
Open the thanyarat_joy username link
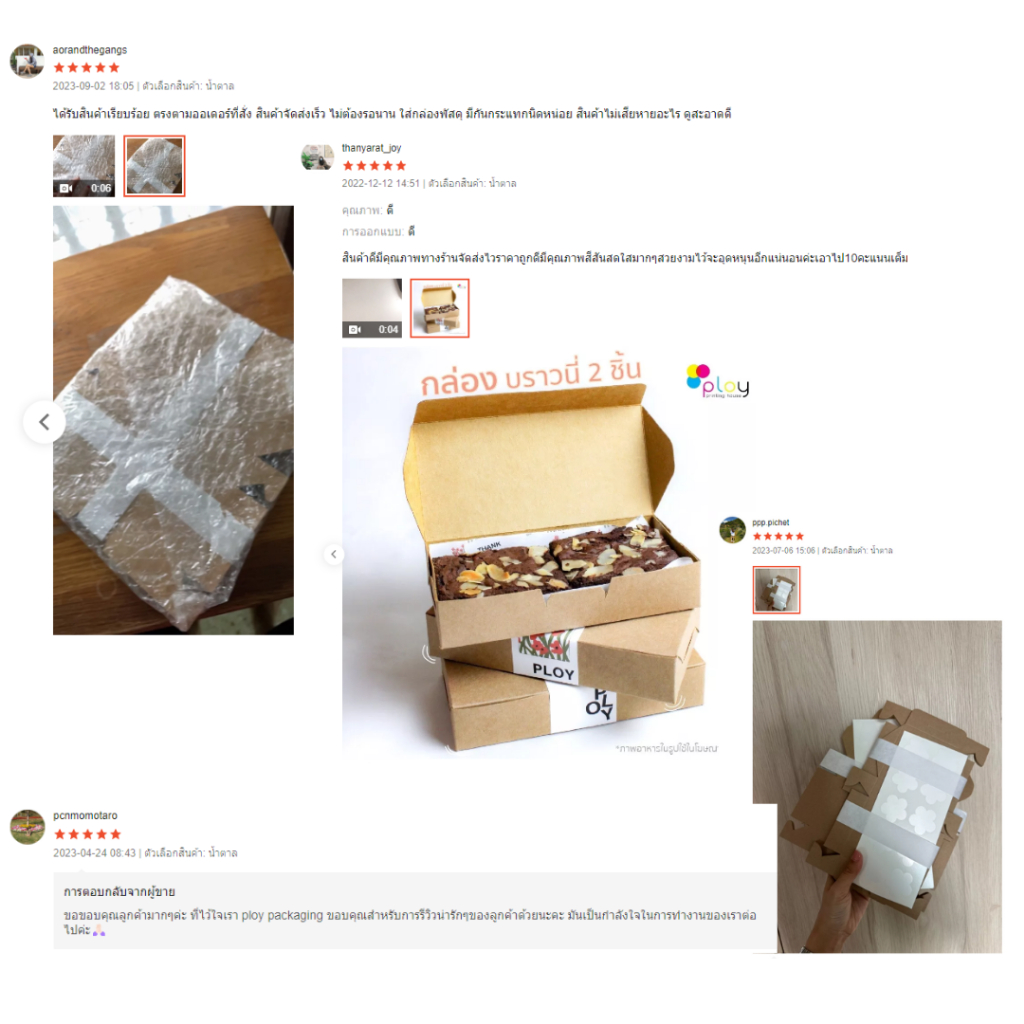(372, 148)
